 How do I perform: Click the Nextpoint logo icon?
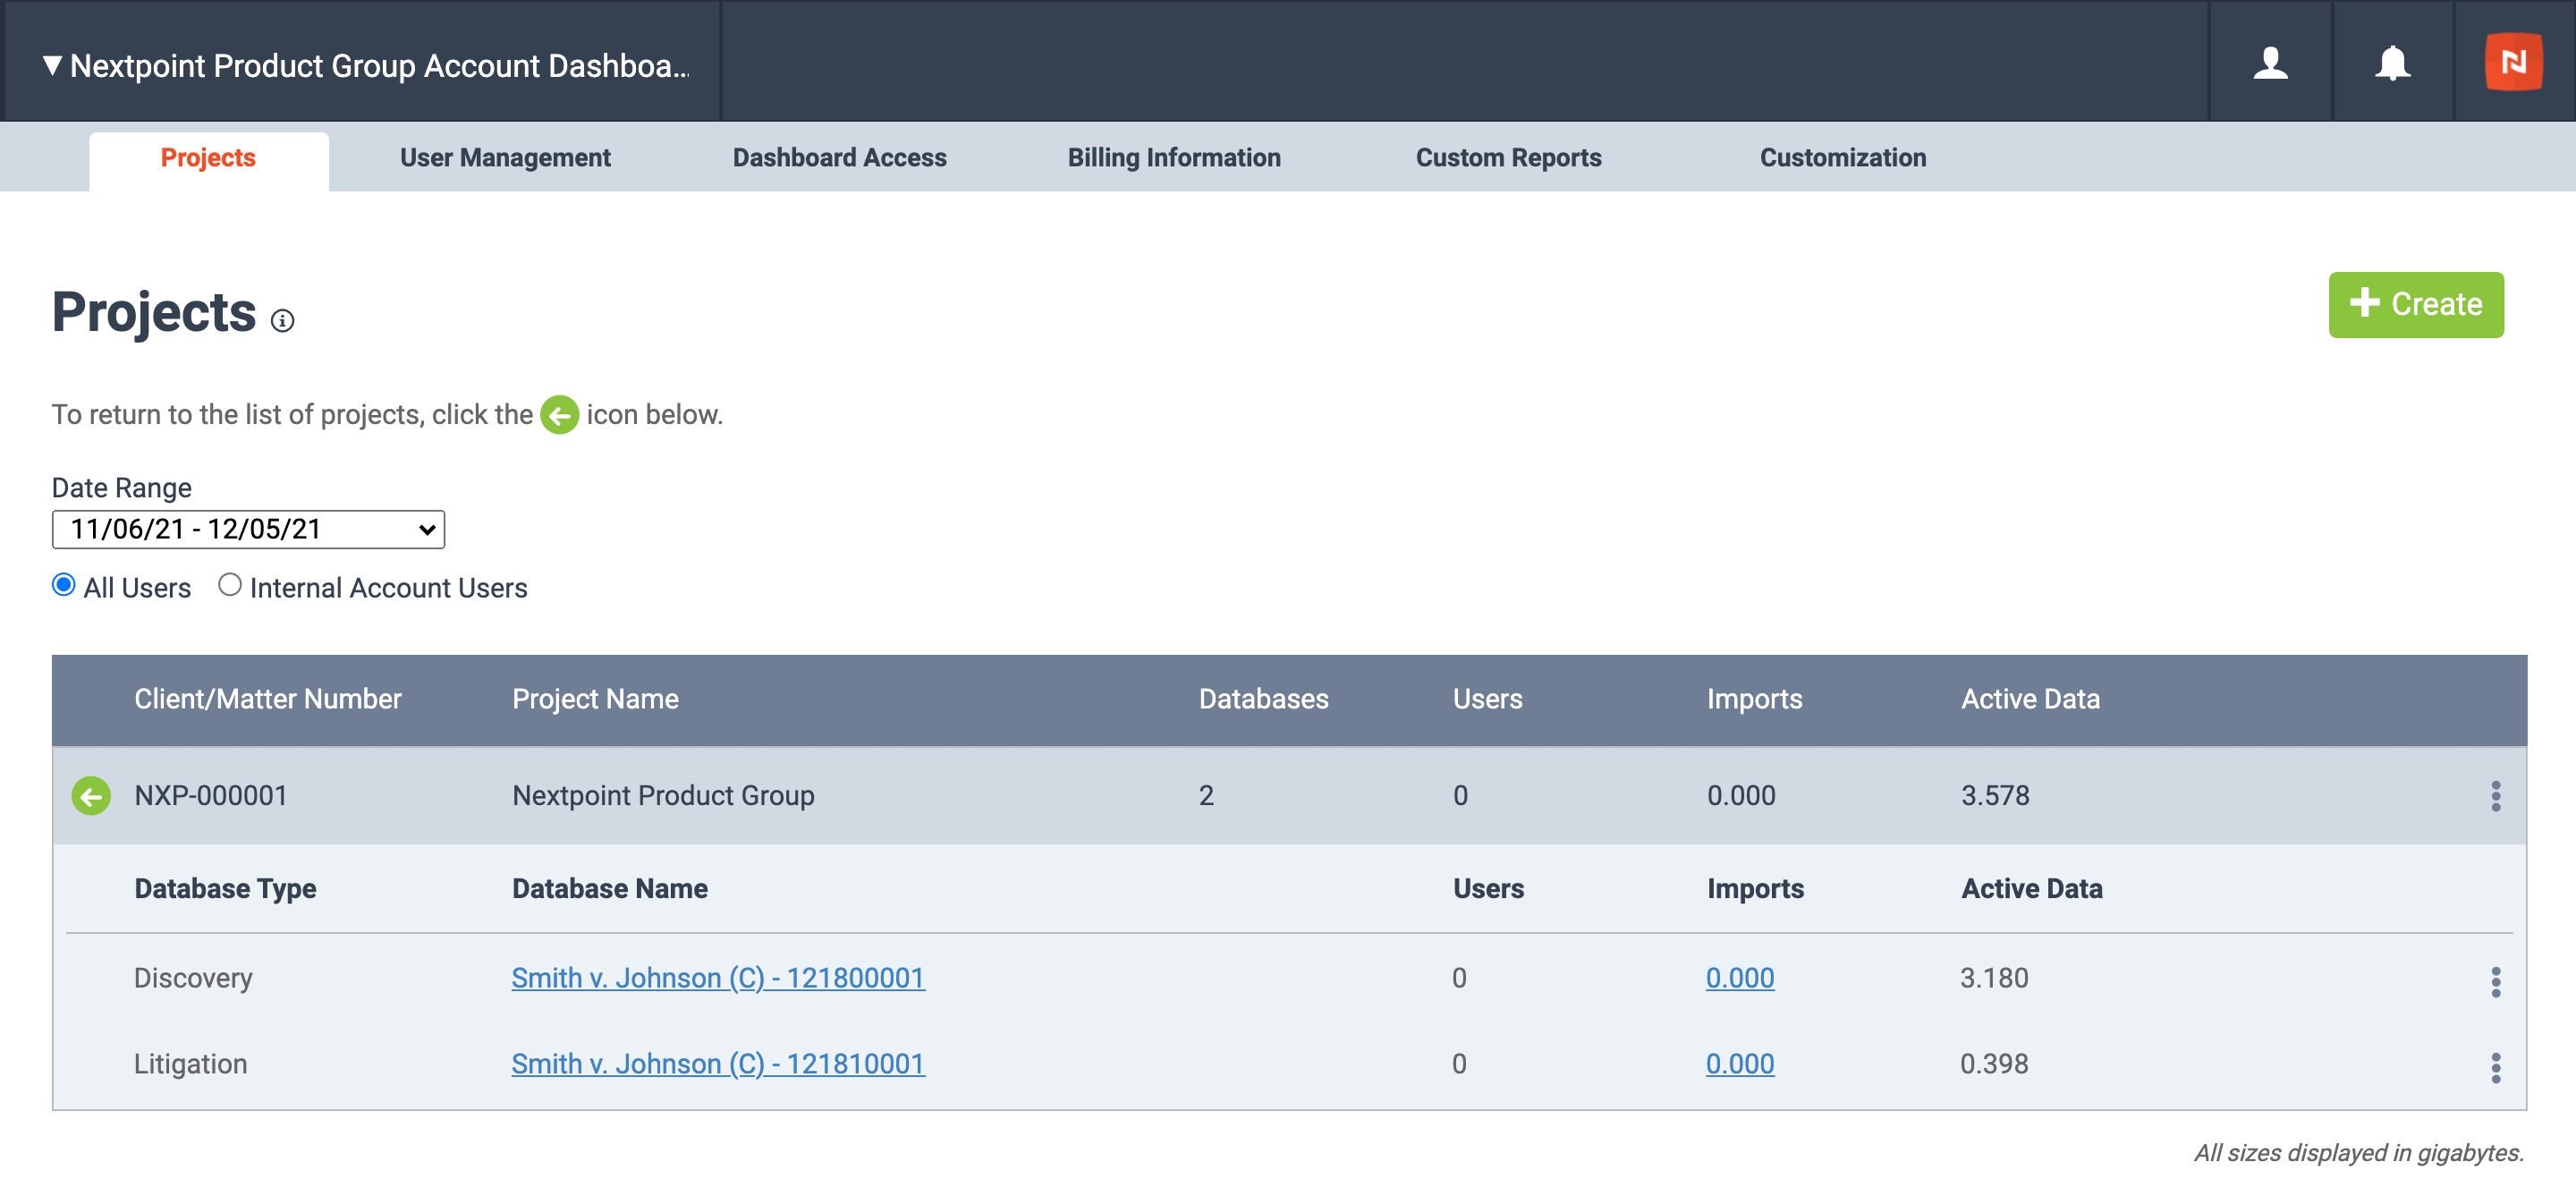[2513, 62]
